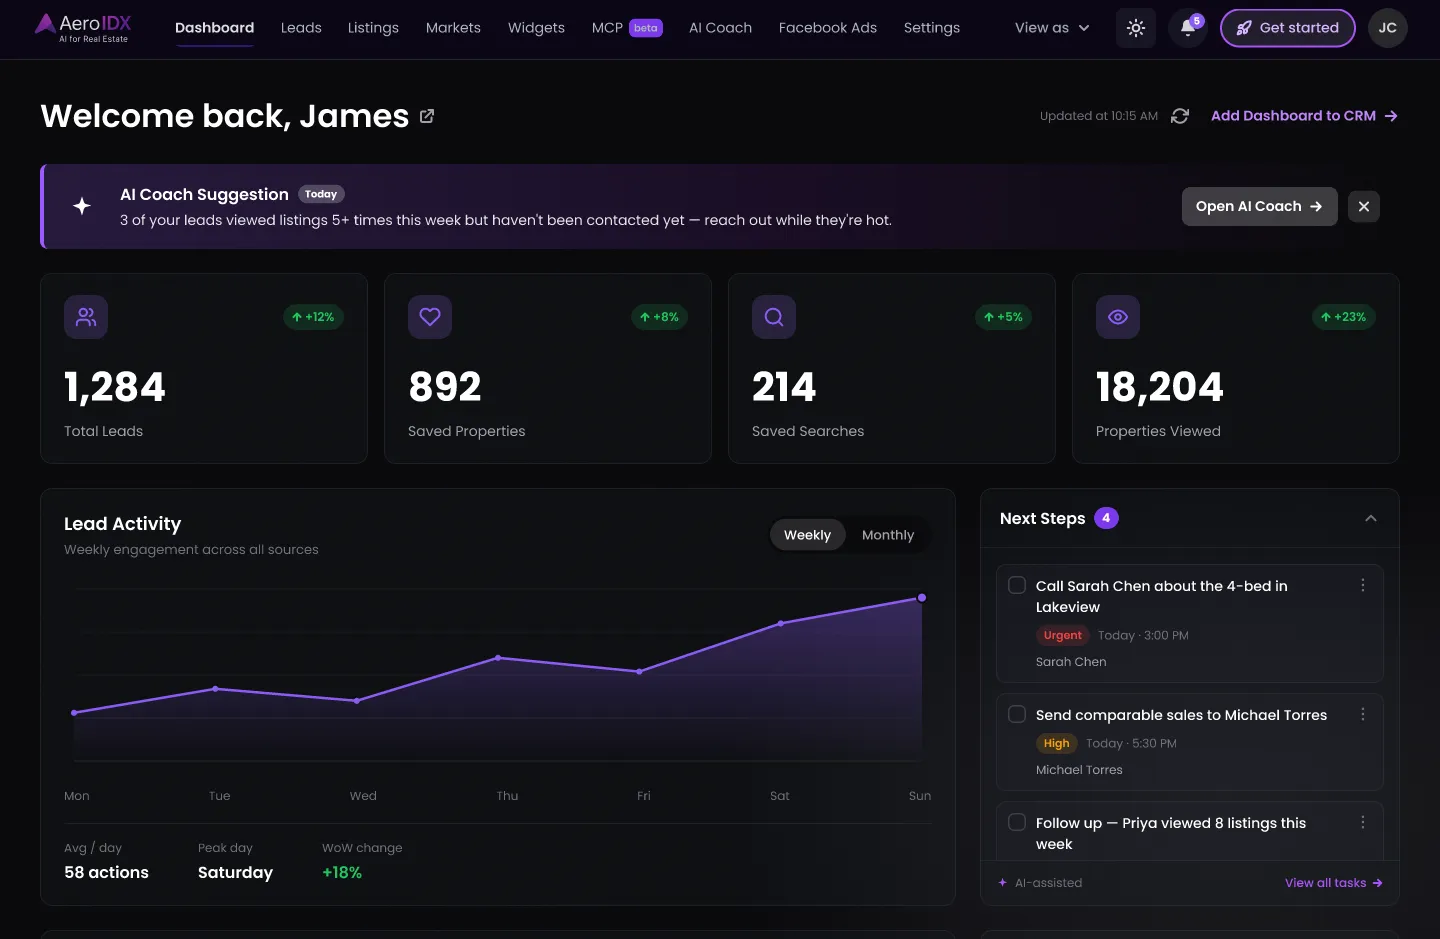Click the Total Leads people icon
Screen dimensions: 1440x939
tap(86, 317)
